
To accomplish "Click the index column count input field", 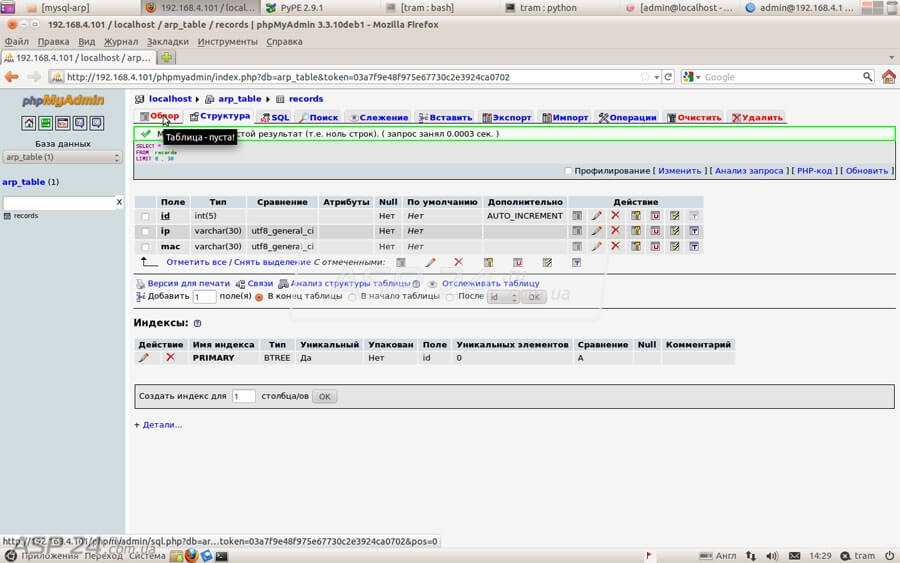I will pyautogui.click(x=243, y=396).
